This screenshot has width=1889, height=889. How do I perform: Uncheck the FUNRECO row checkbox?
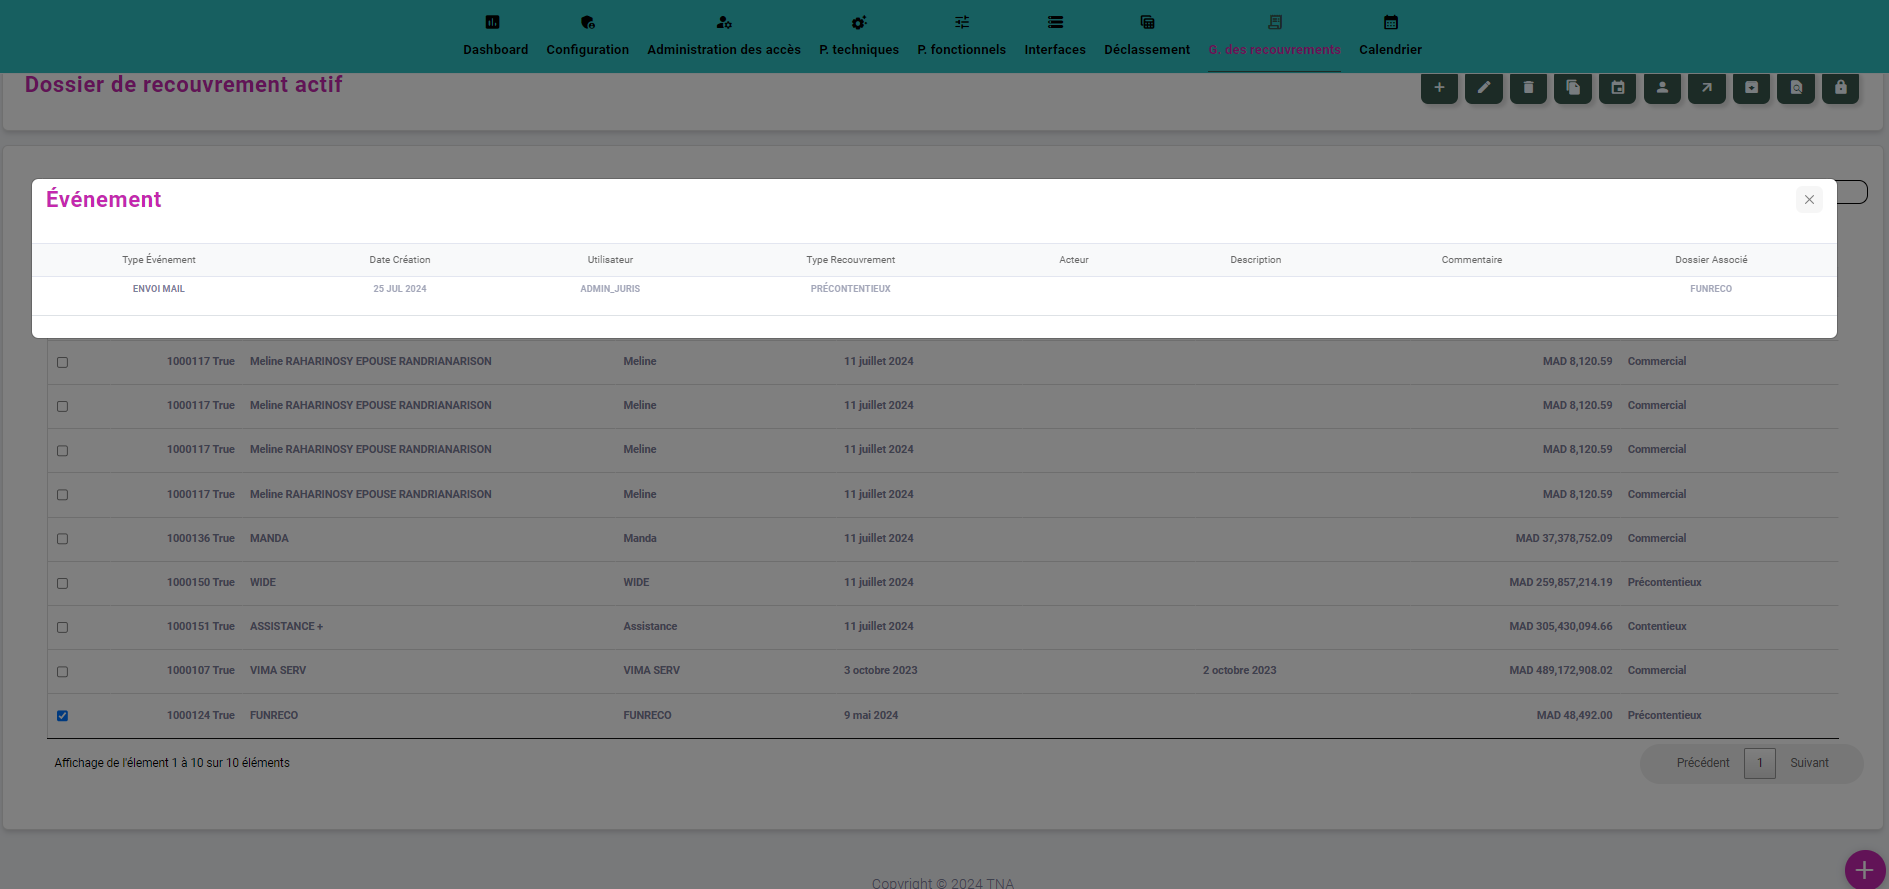pos(63,716)
